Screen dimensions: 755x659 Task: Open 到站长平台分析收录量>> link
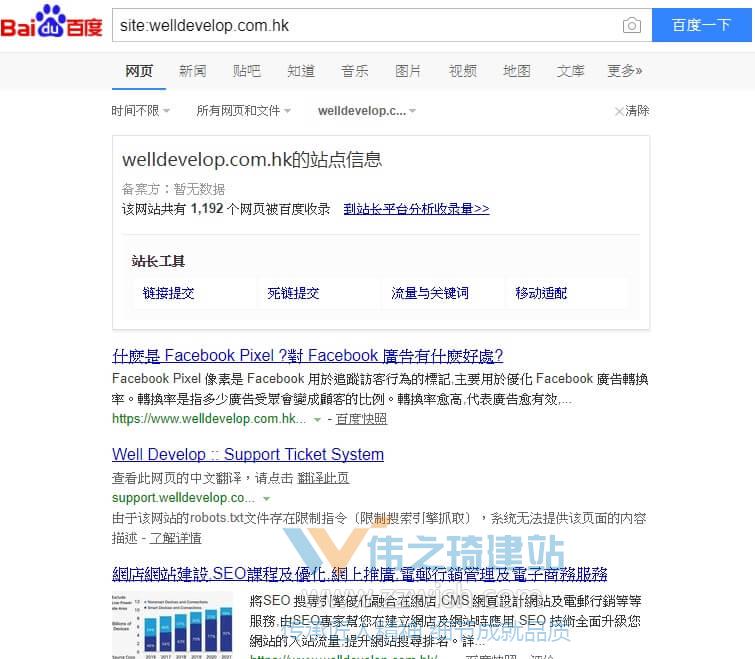[x=417, y=209]
